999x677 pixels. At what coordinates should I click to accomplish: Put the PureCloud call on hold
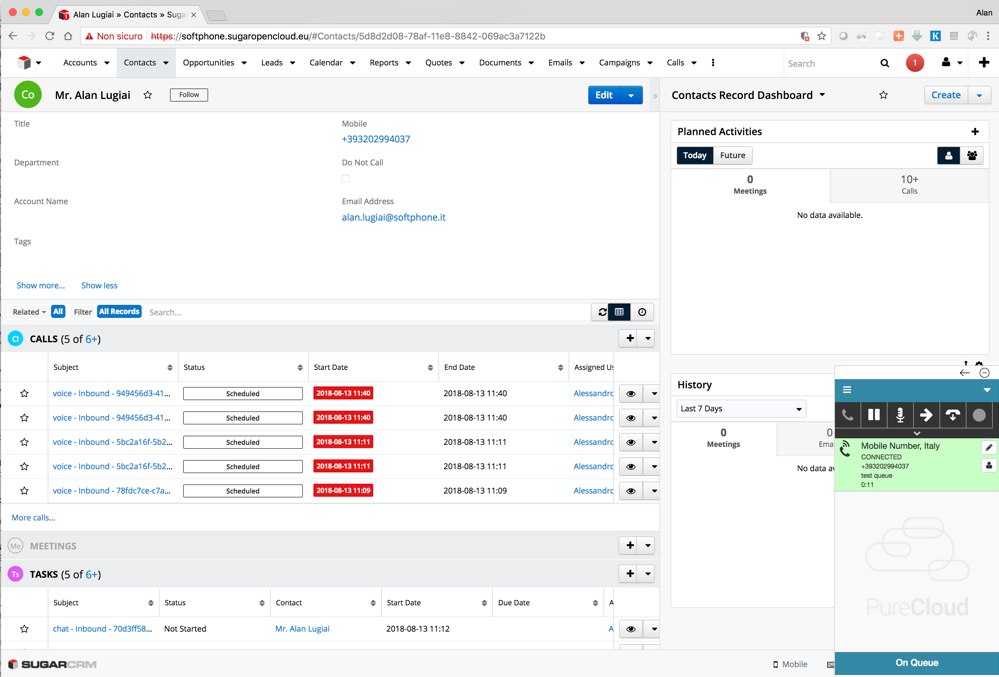pos(874,415)
